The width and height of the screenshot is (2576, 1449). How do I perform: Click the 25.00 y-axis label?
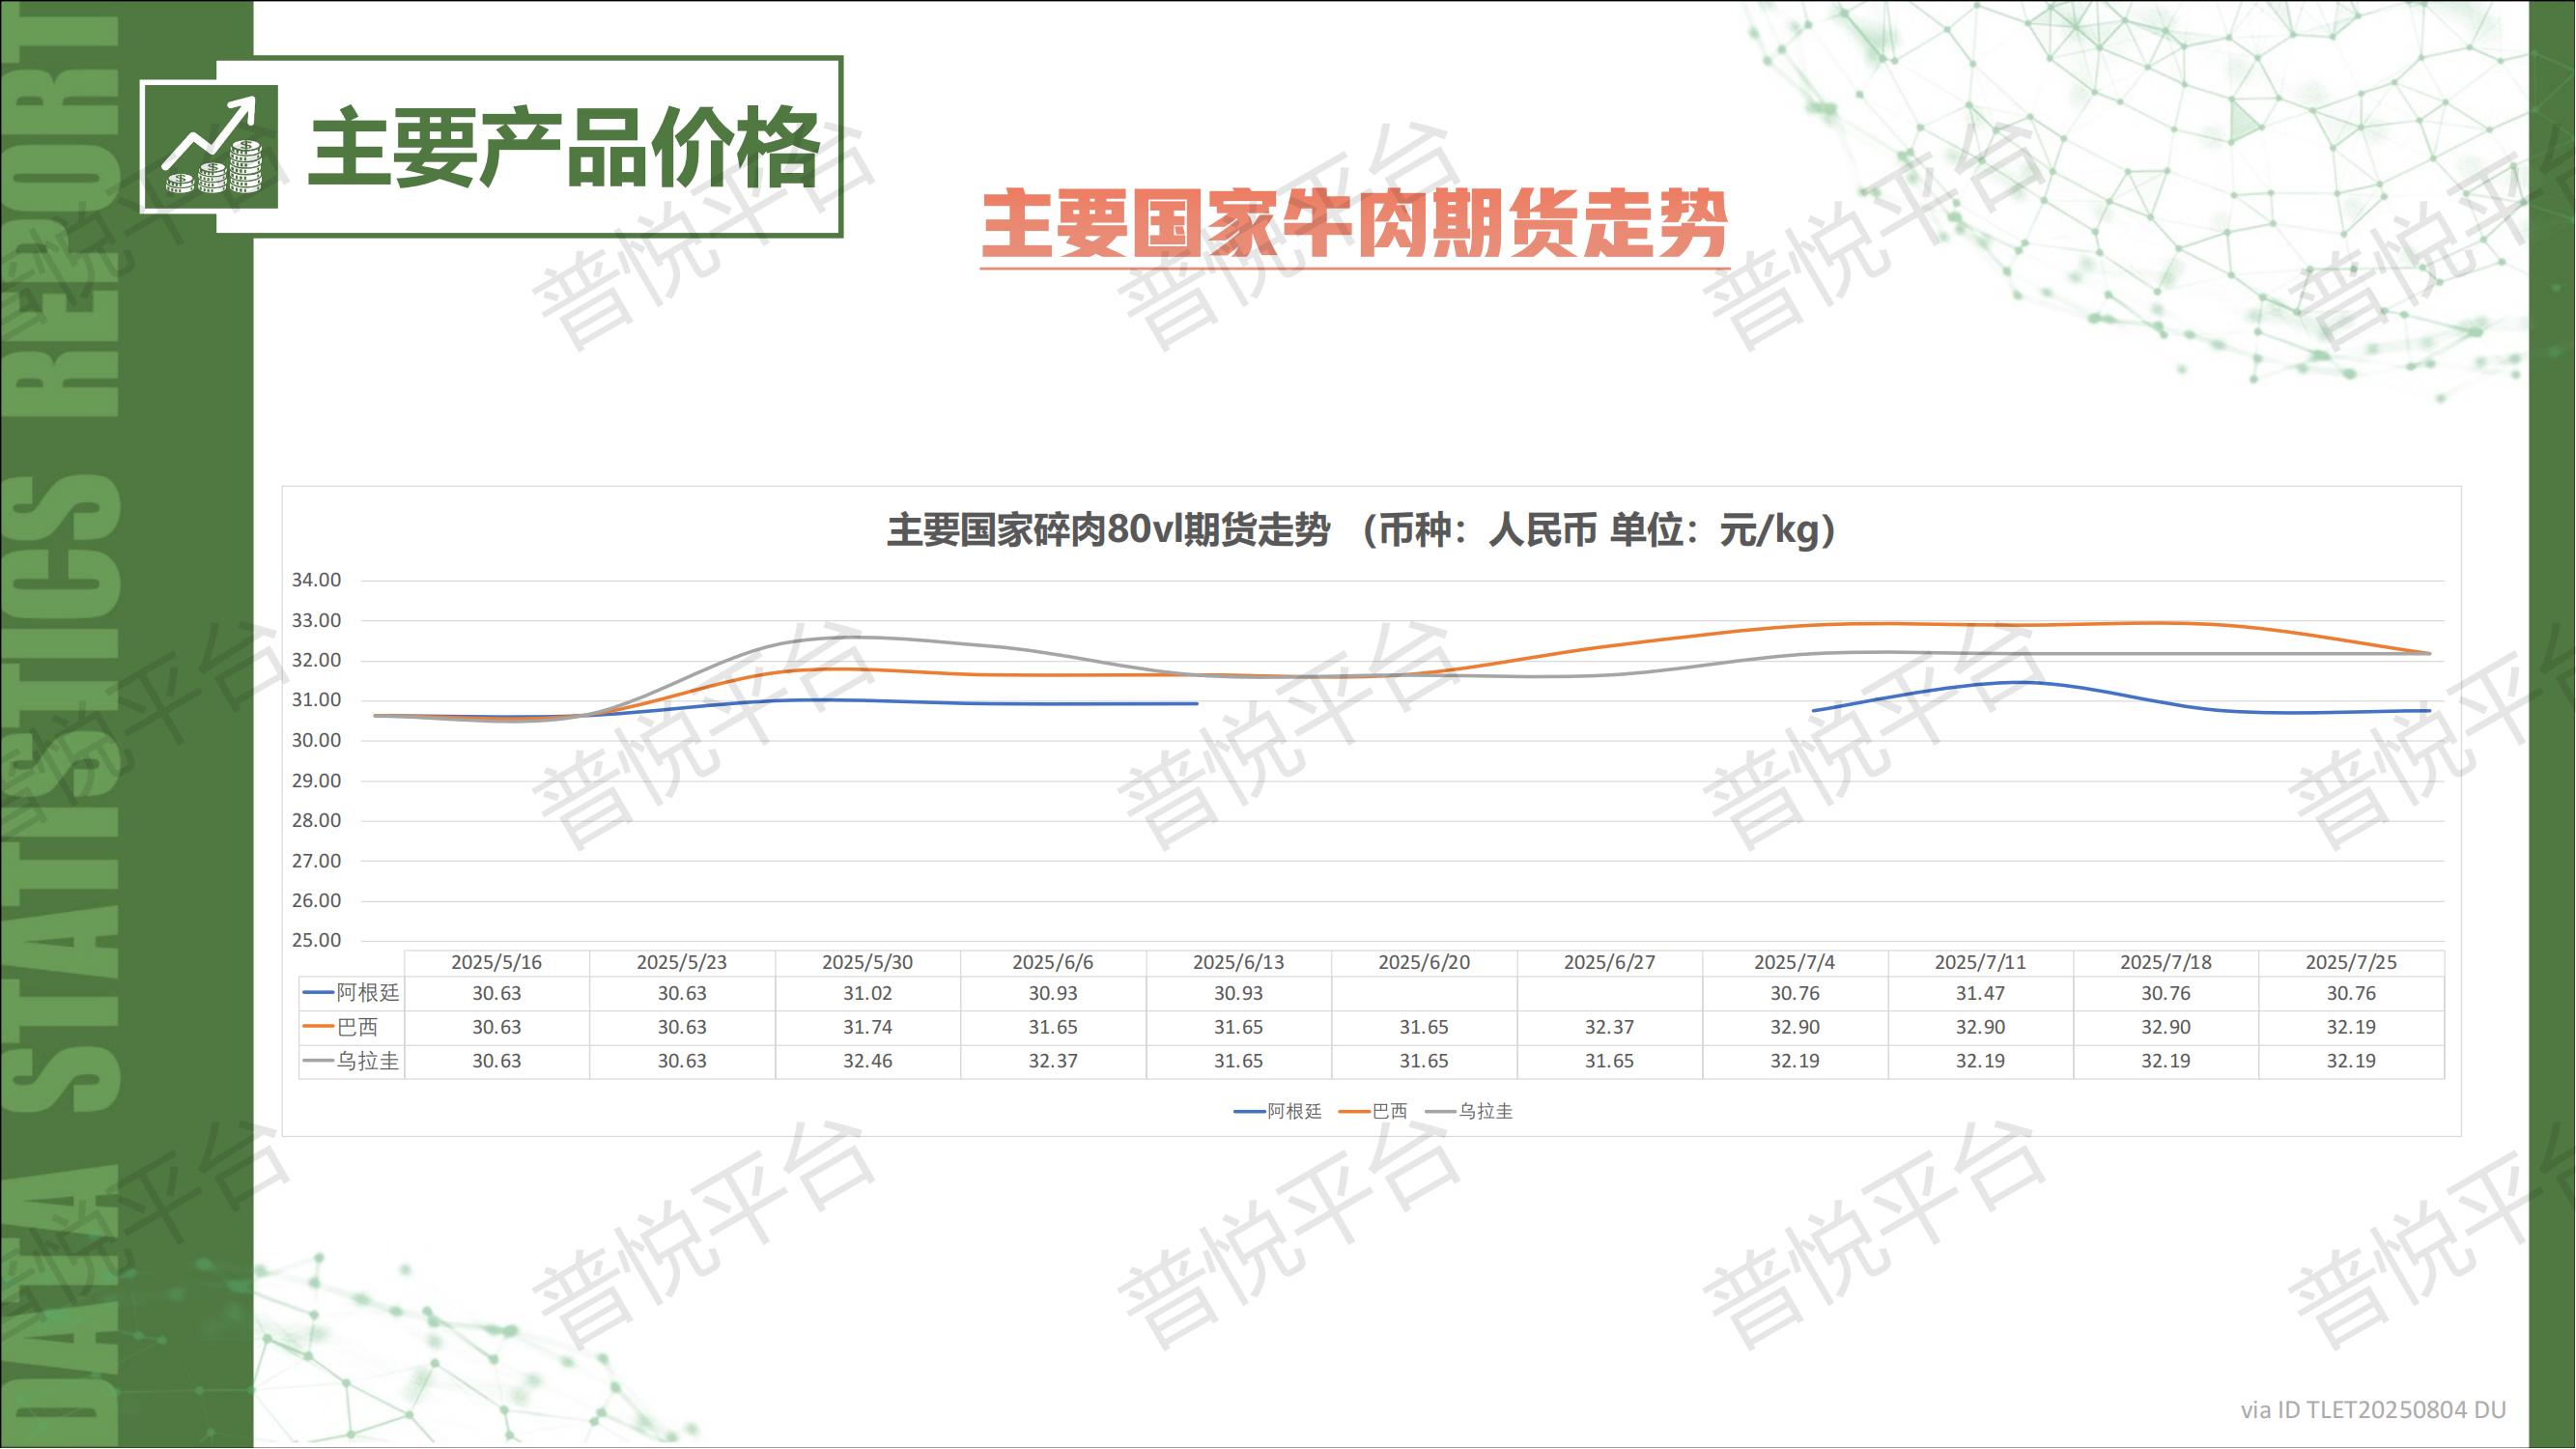[316, 940]
